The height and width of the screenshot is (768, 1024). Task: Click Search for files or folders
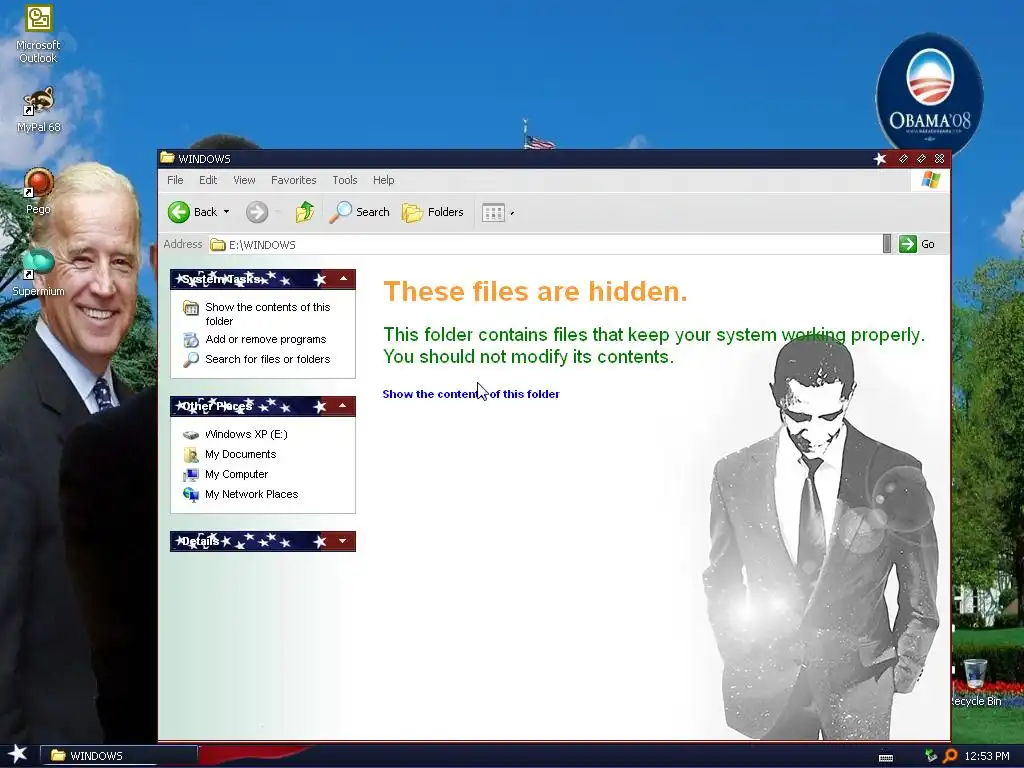coord(267,359)
